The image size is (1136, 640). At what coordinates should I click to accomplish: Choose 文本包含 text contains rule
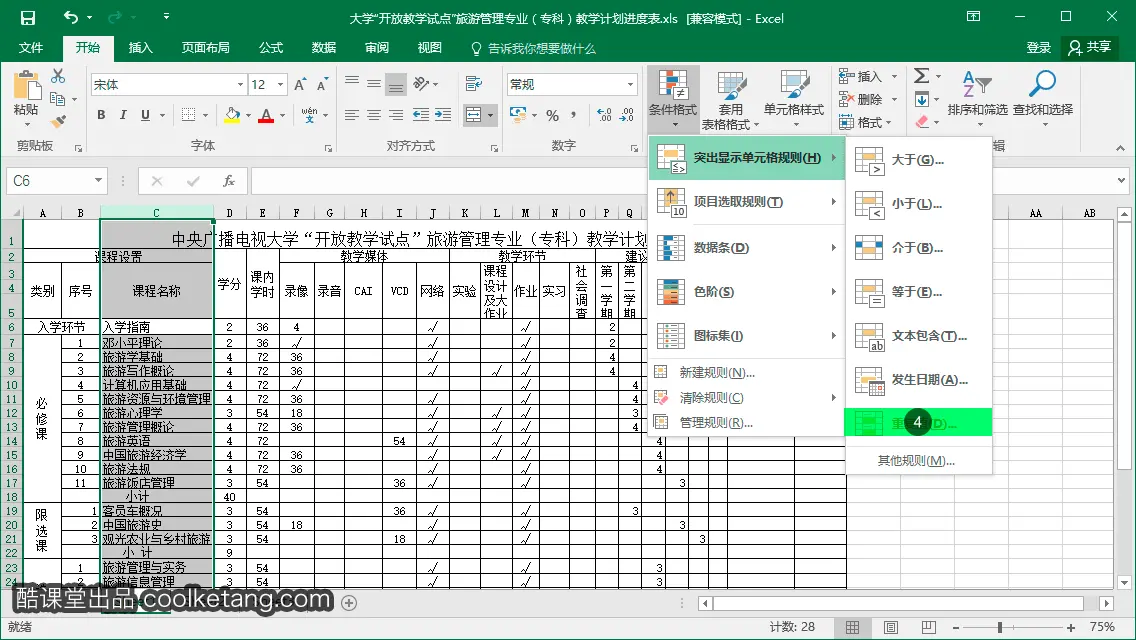point(919,336)
